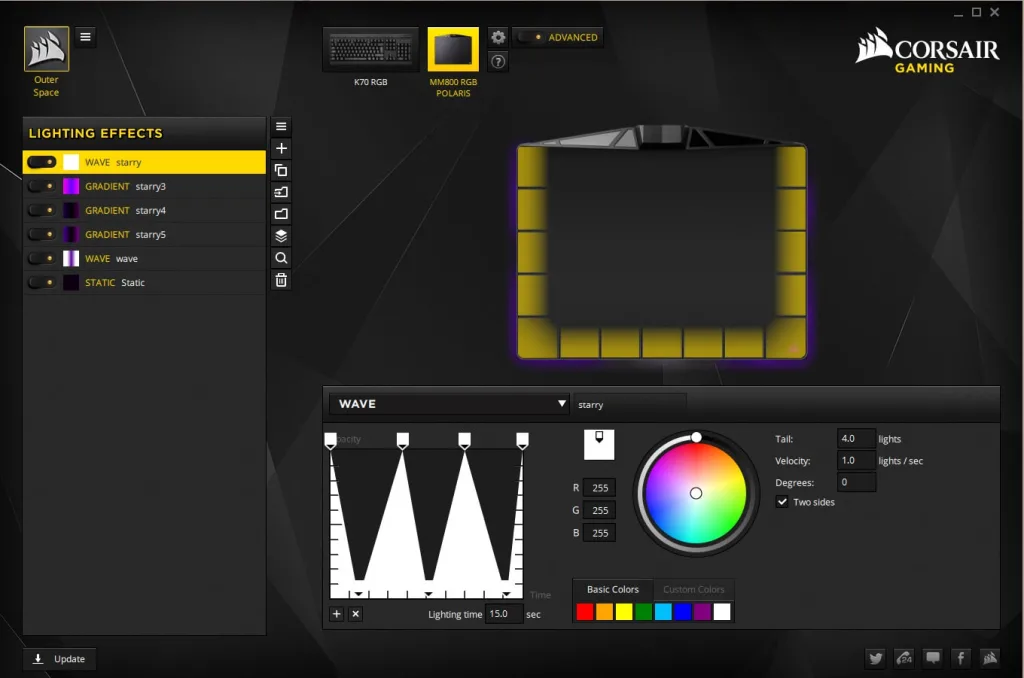Open the chat forum bubble icon
Viewport: 1024px width, 678px height.
(x=933, y=658)
